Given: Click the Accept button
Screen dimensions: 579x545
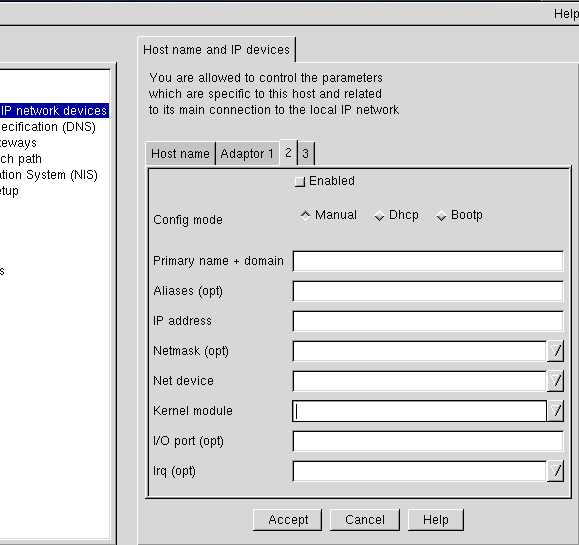Looking at the screenshot, I should (x=288, y=520).
